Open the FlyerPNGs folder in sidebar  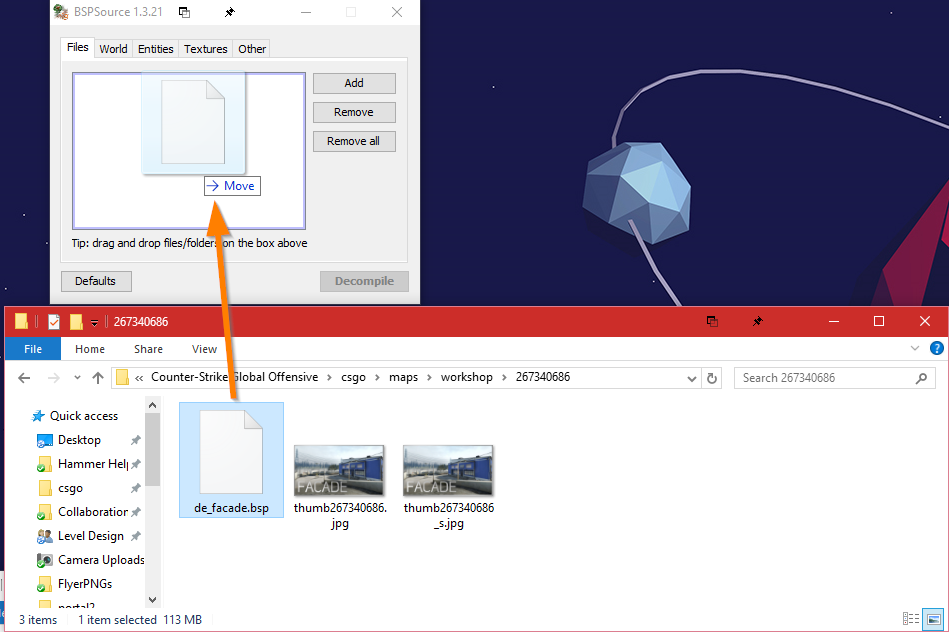pyautogui.click(x=74, y=584)
